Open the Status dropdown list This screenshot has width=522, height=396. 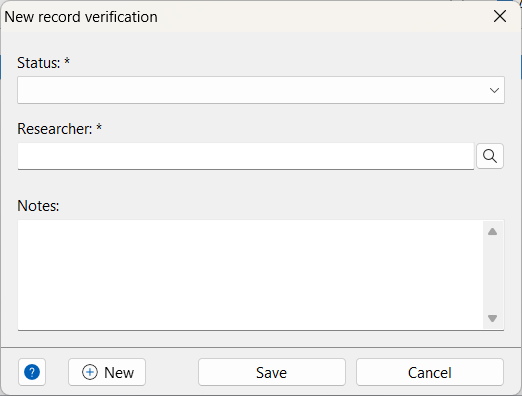pyautogui.click(x=261, y=90)
